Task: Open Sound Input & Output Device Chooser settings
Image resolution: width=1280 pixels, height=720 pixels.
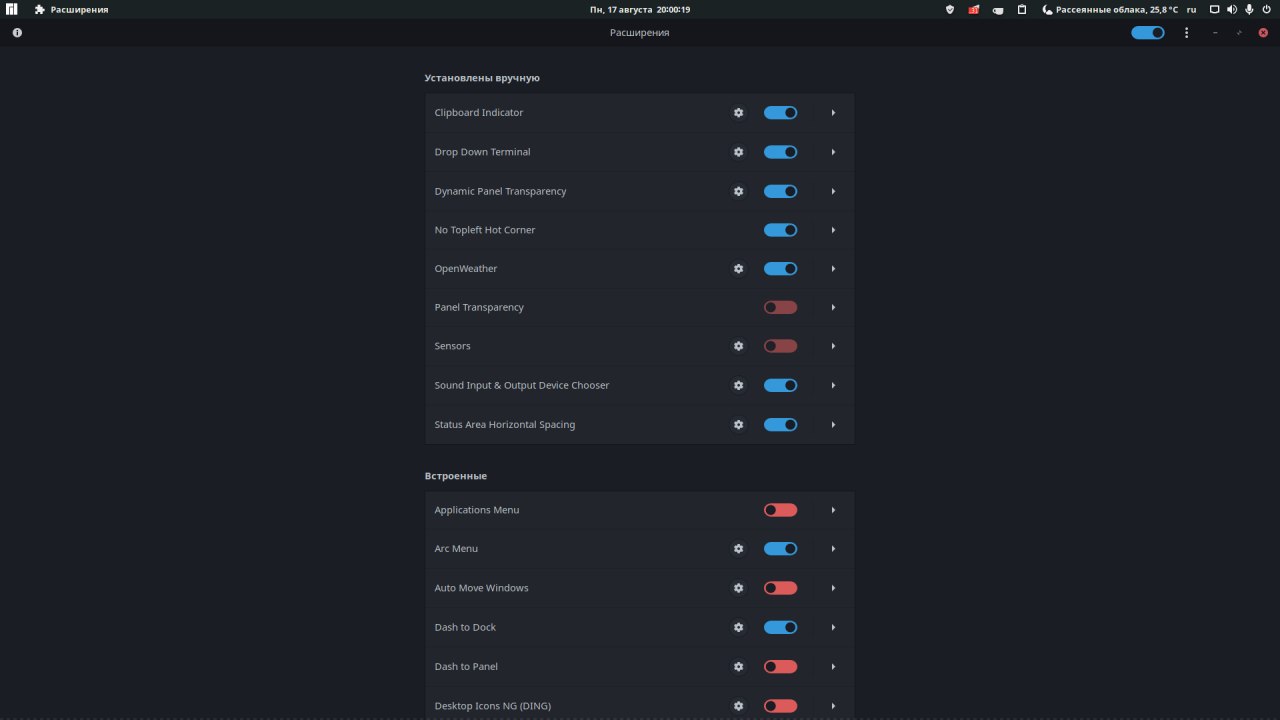Action: point(738,385)
